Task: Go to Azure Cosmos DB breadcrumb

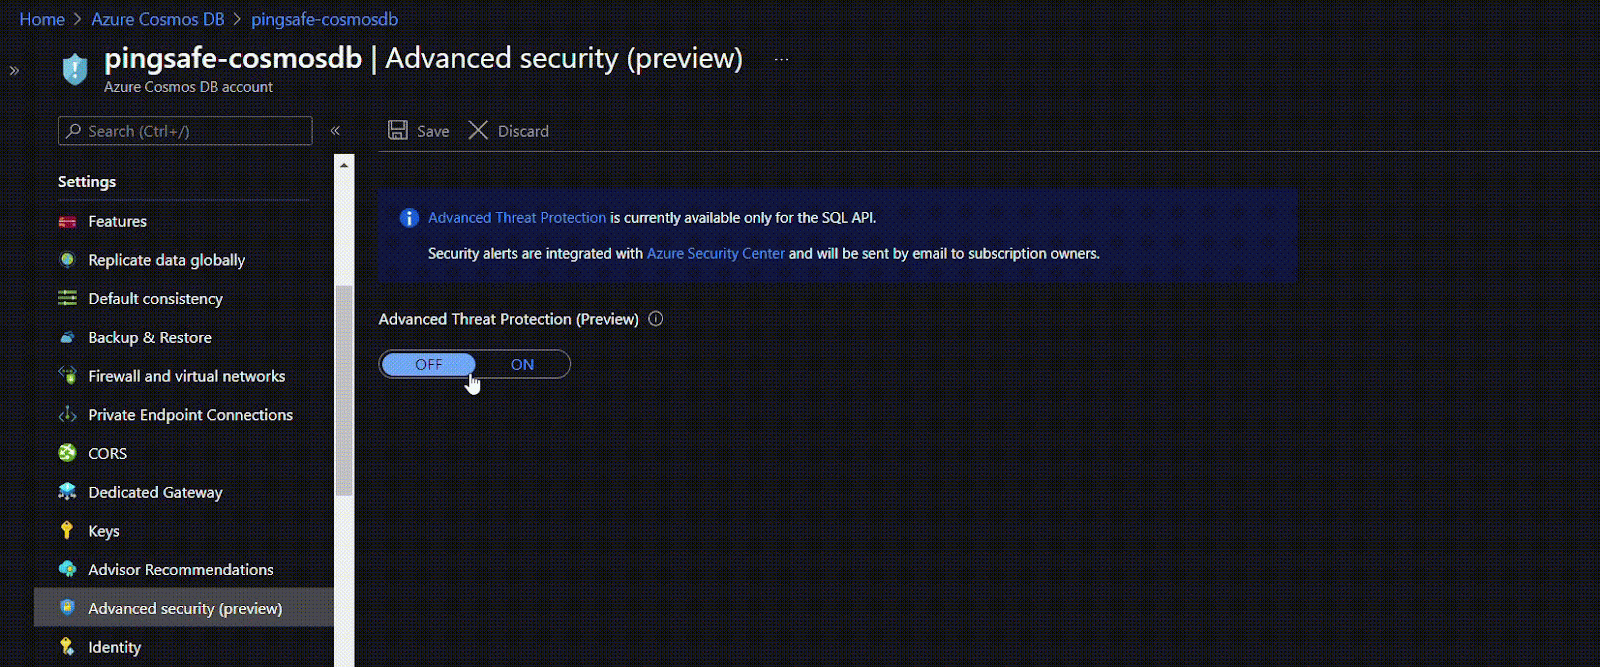Action: 158,19
